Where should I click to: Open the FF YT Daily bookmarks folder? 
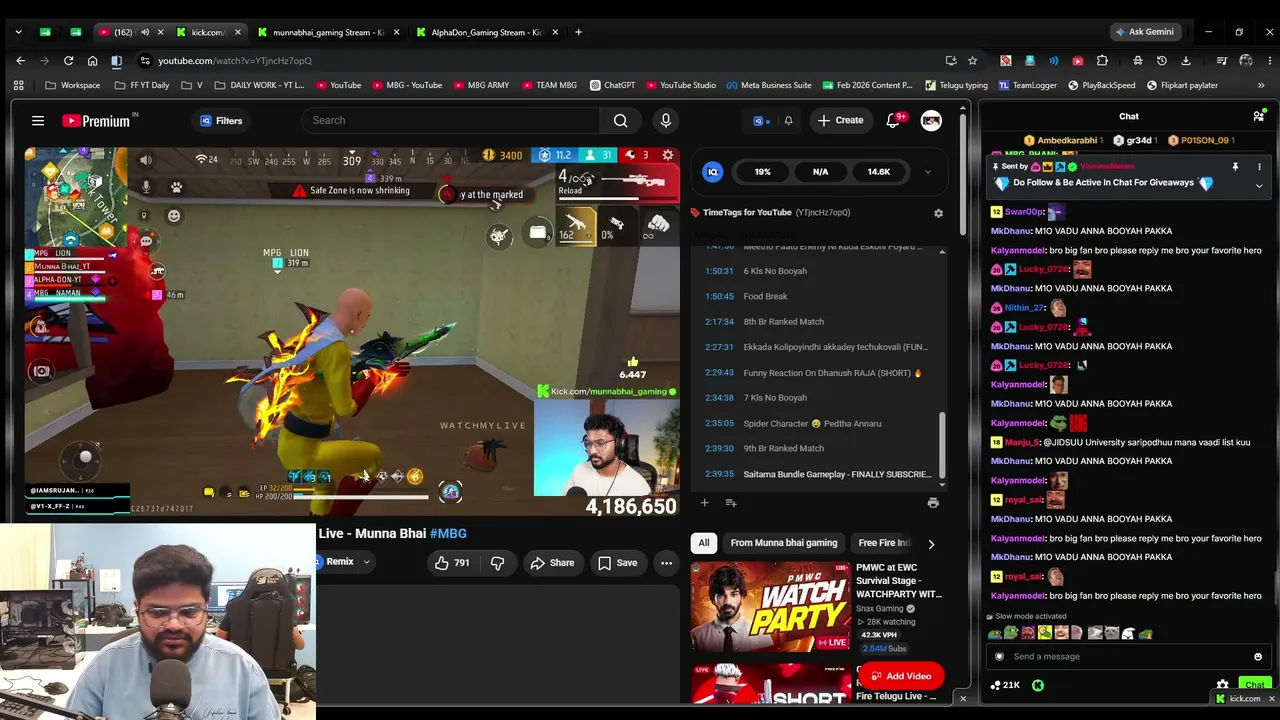[x=141, y=85]
